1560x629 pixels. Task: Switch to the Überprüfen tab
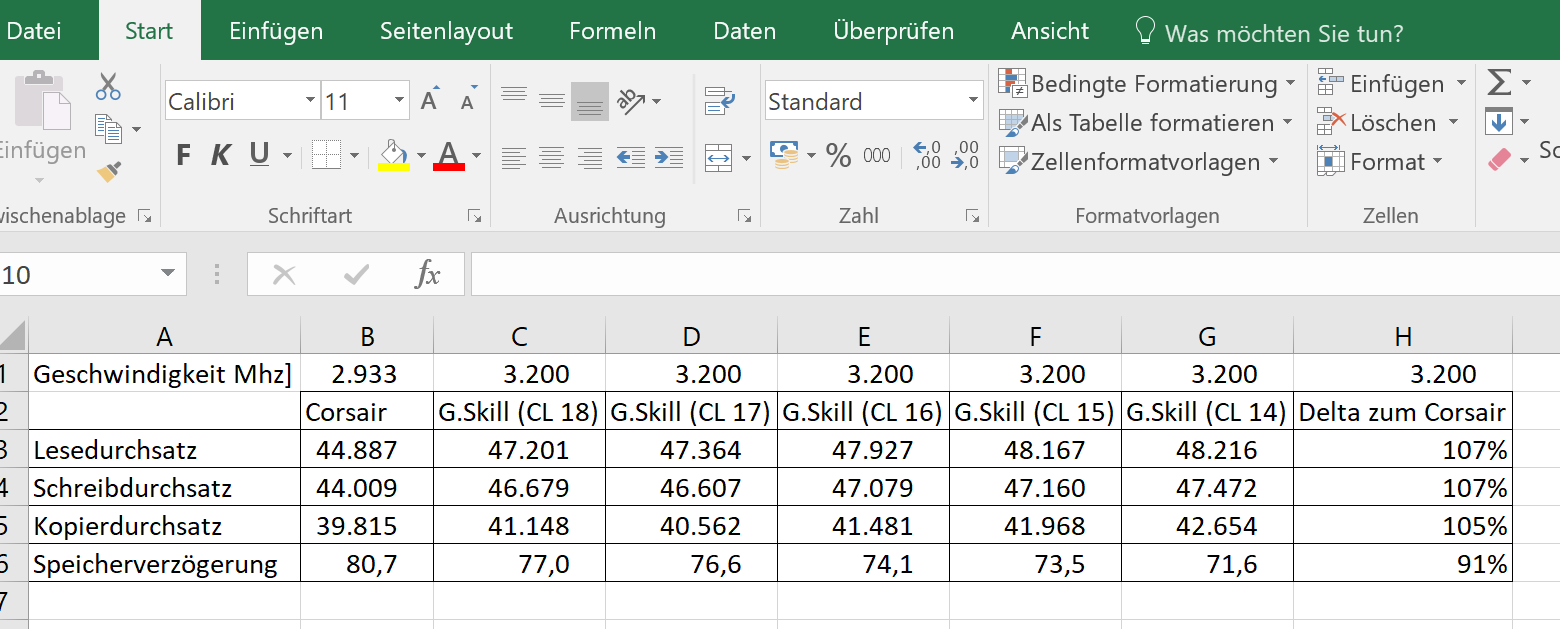(x=894, y=31)
